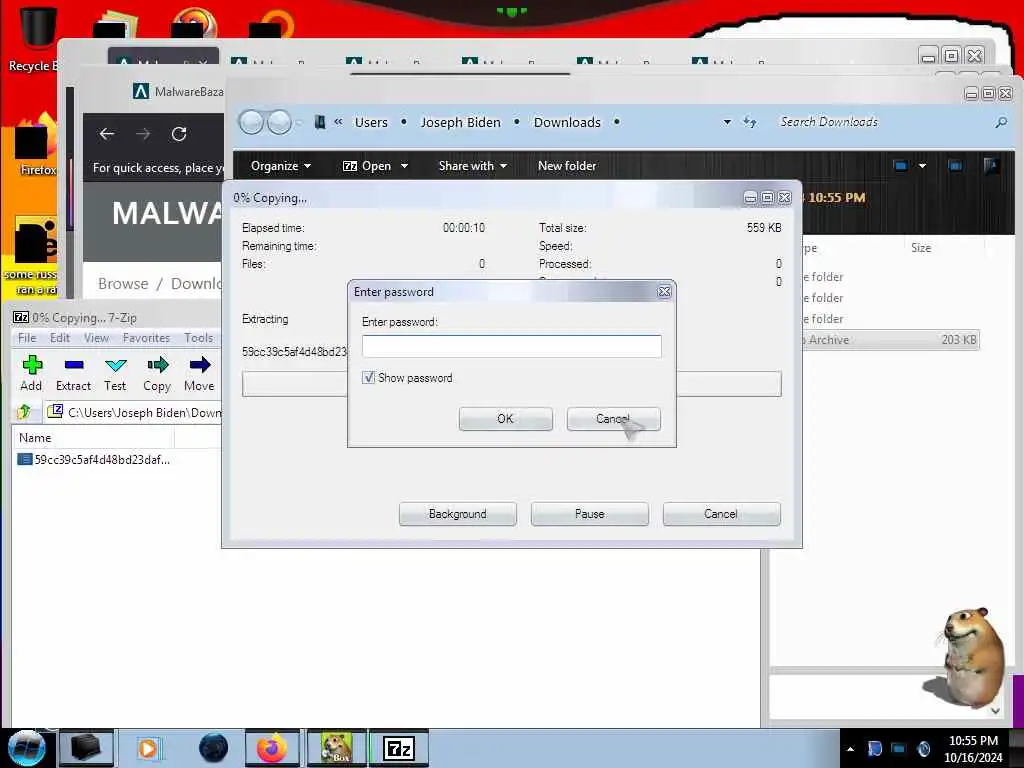1024x768 pixels.
Task: Click the media player taskbar icon
Action: tap(148, 748)
